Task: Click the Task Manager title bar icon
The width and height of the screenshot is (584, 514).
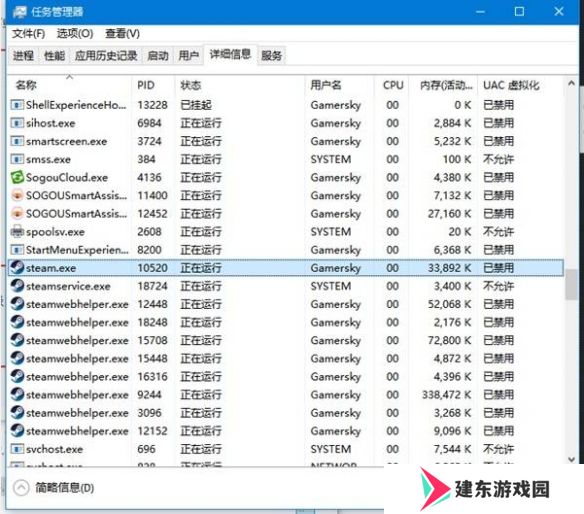Action: (20, 12)
